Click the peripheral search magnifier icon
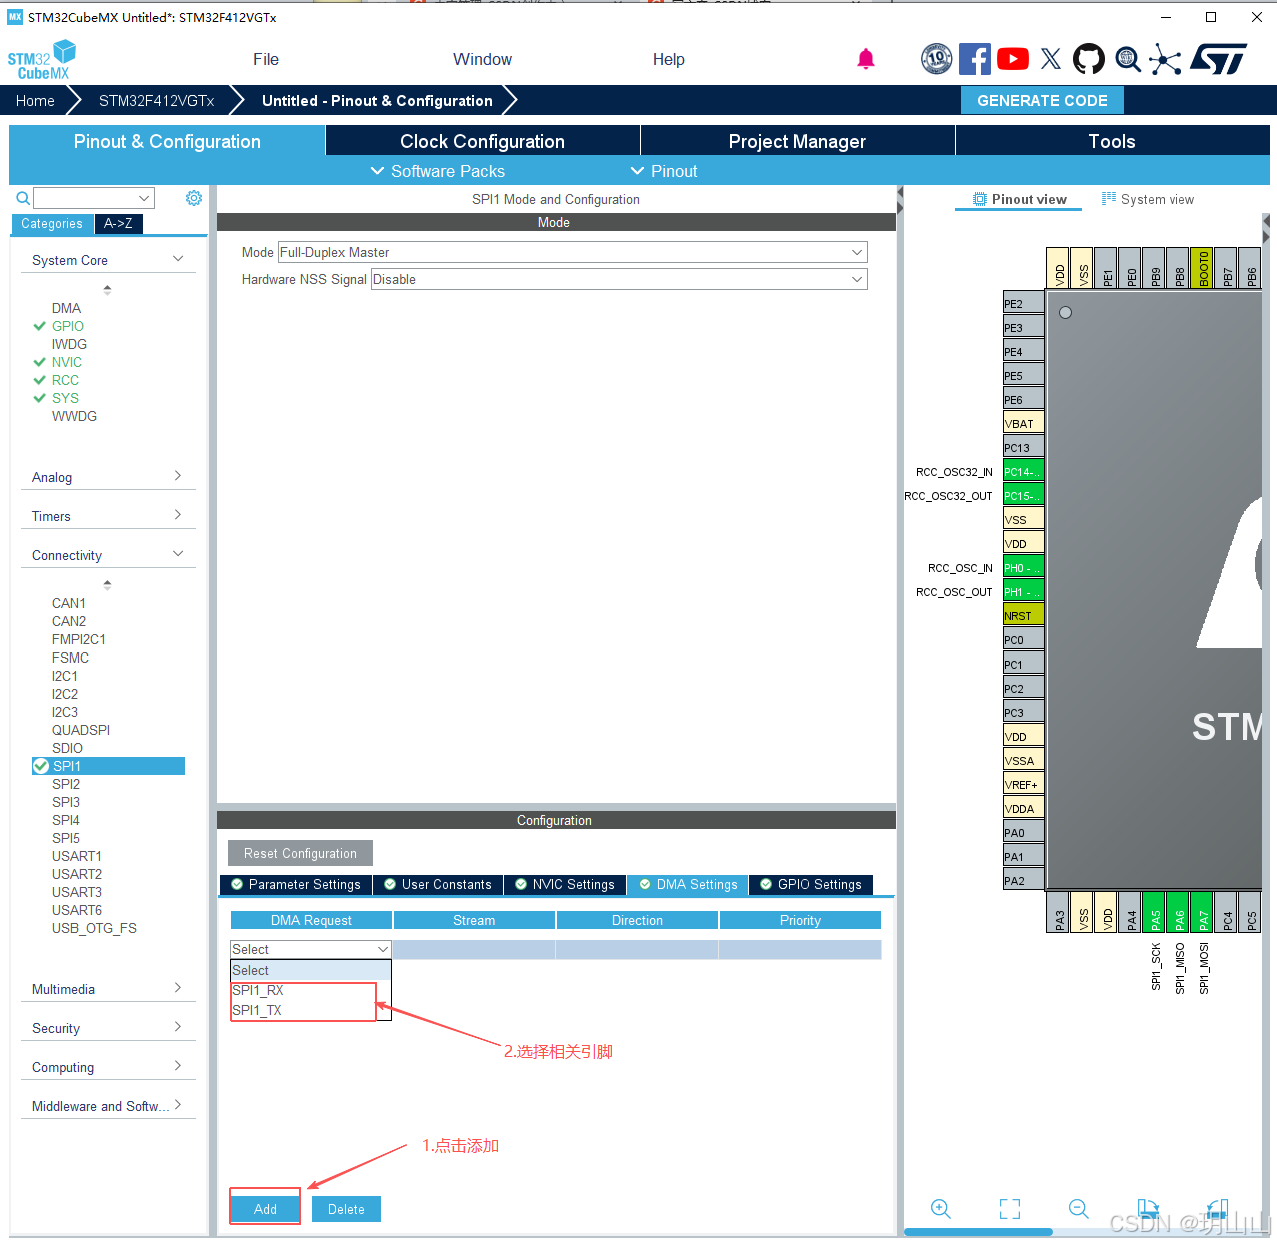 pos(23,198)
